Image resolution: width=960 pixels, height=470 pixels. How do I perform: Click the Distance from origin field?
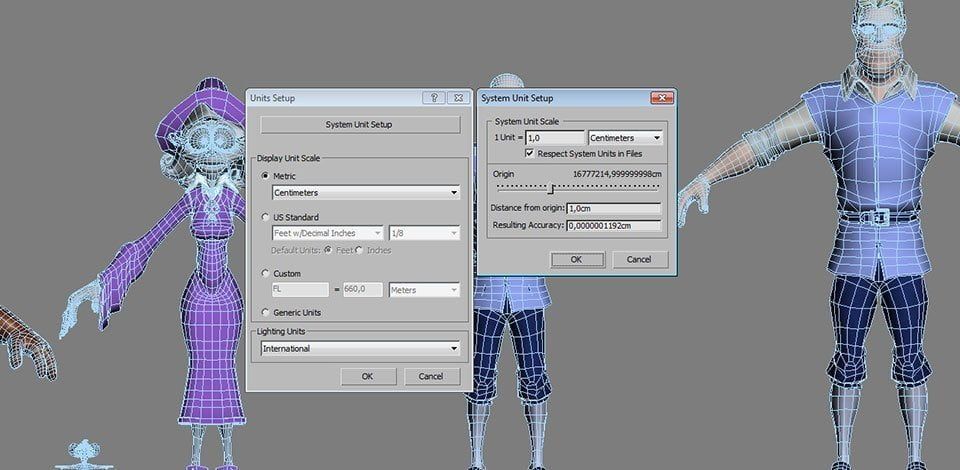(x=613, y=209)
